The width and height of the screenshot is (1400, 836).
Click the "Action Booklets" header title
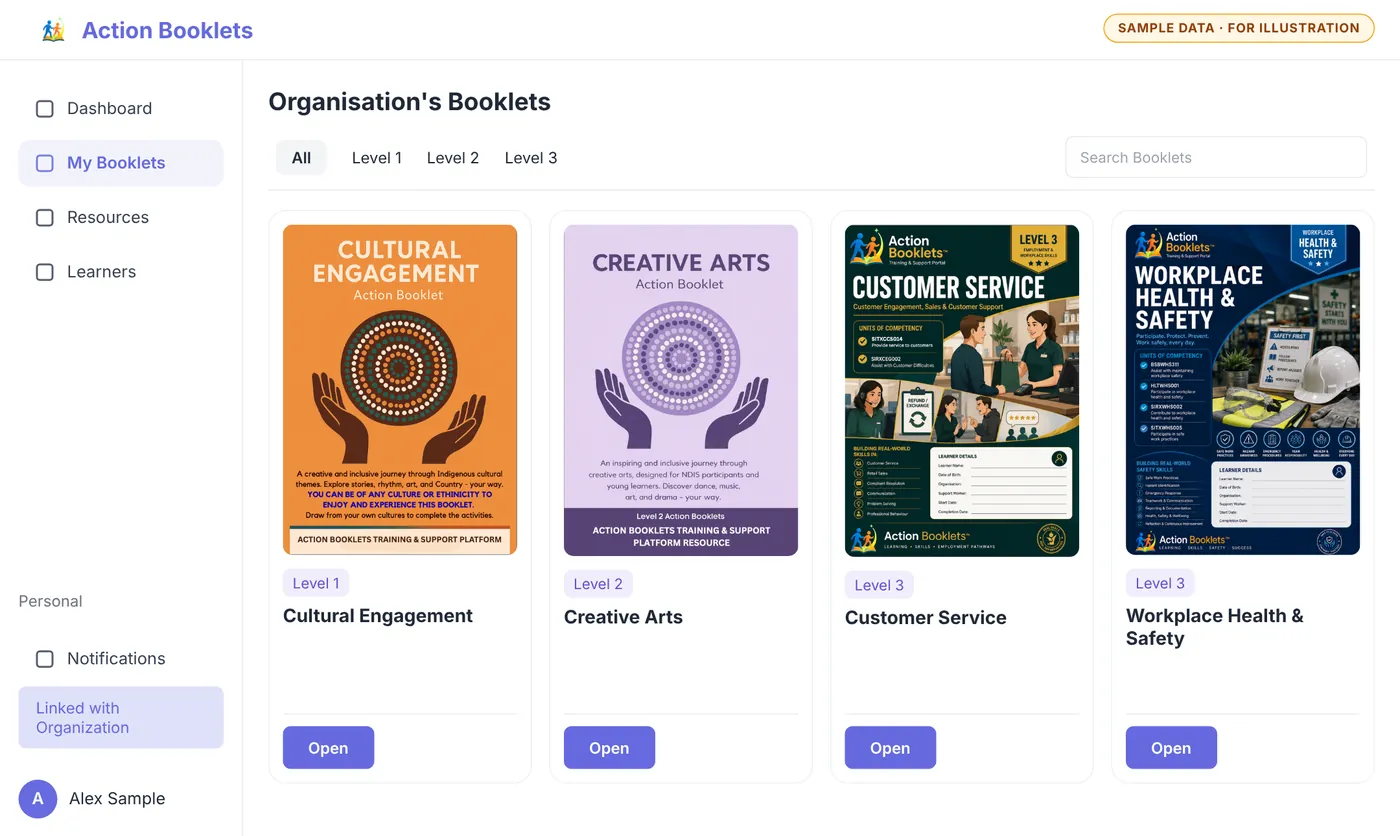point(167,31)
